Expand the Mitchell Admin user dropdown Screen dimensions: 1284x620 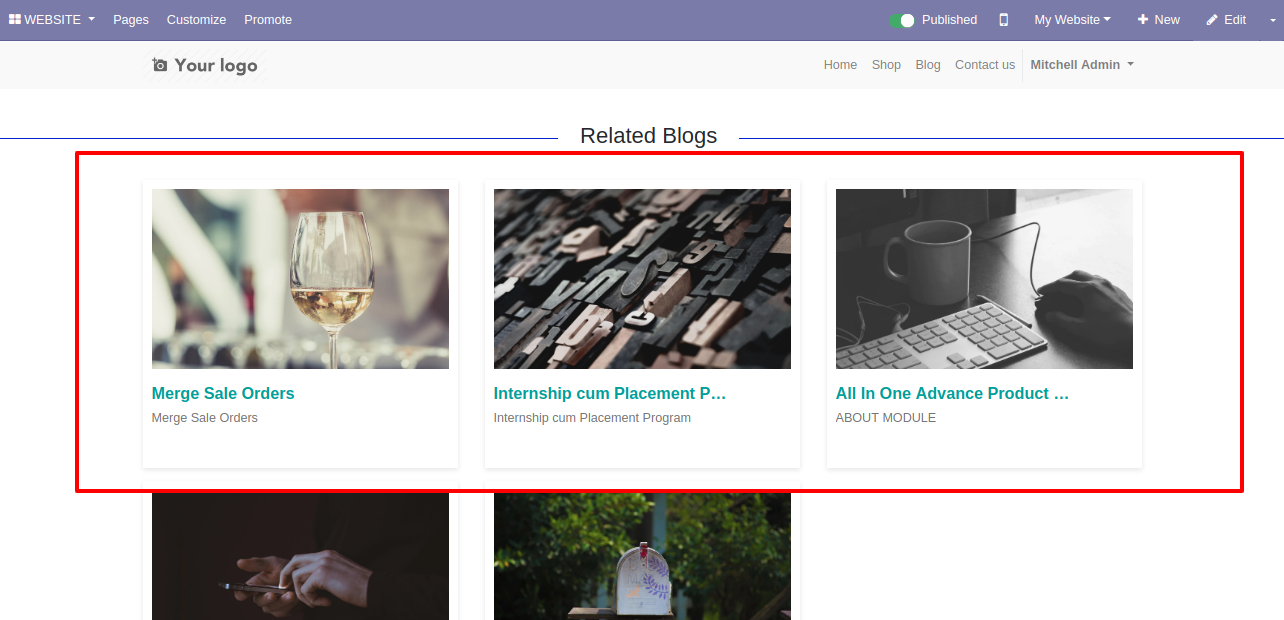(x=1082, y=64)
